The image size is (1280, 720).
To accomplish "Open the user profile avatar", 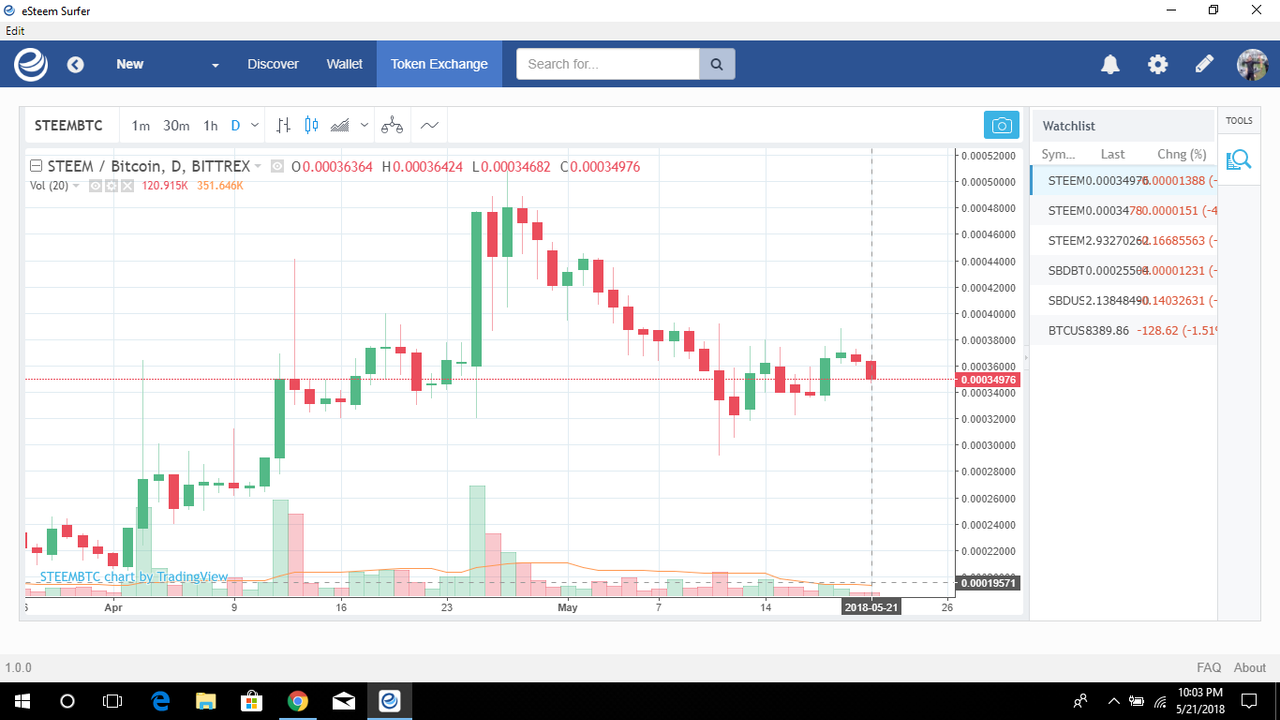I will click(1252, 65).
